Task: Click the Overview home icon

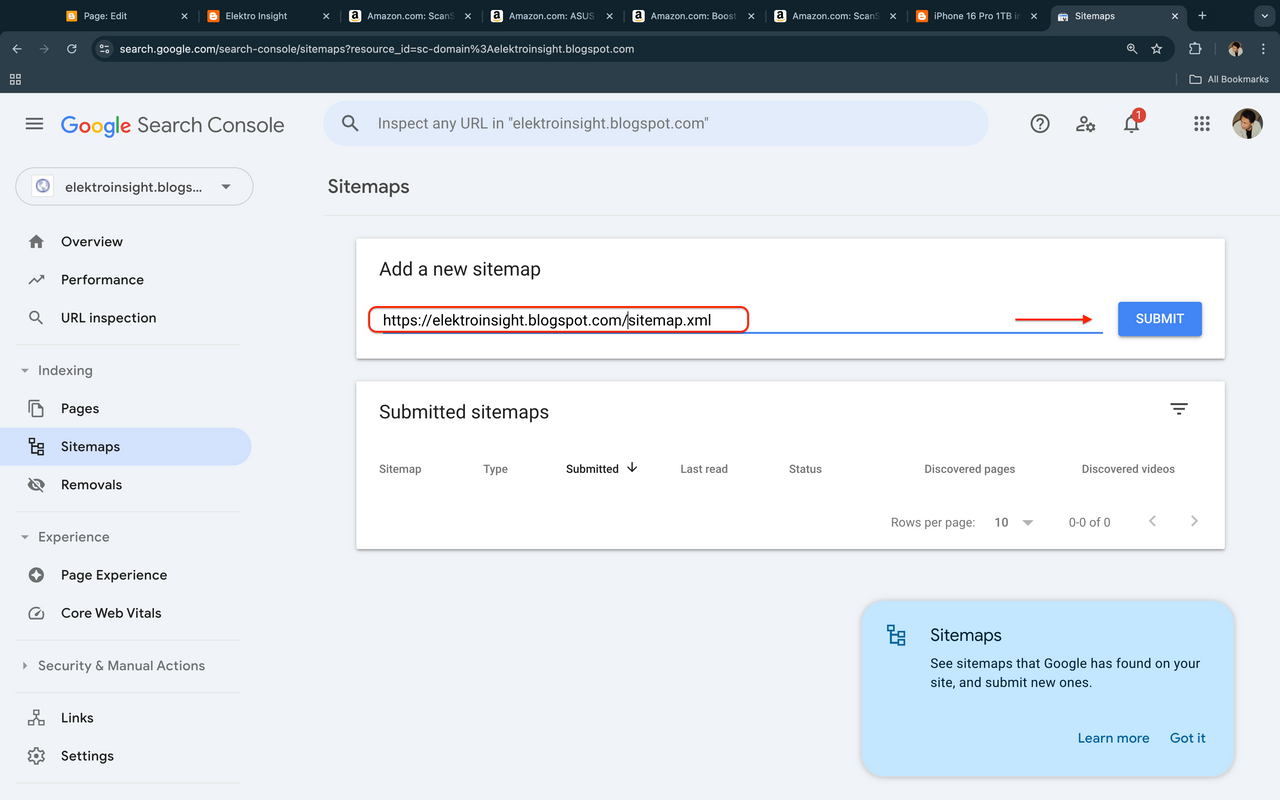Action: pos(37,242)
